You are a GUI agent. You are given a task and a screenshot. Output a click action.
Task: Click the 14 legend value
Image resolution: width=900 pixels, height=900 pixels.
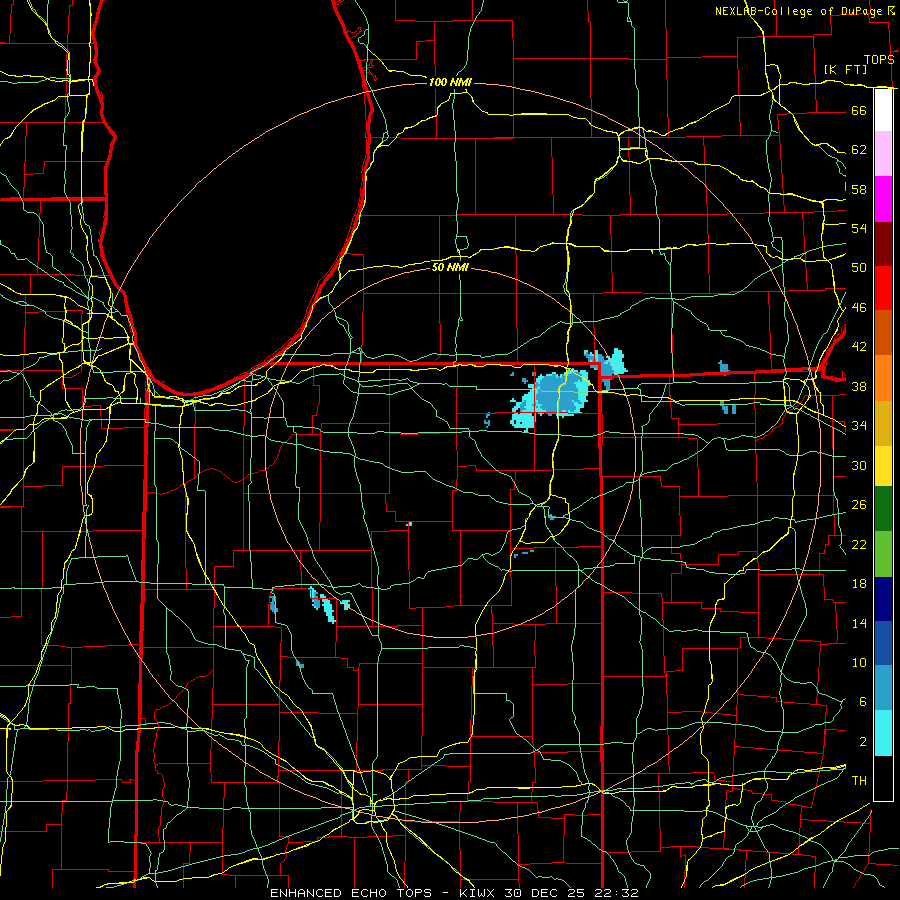[x=859, y=623]
